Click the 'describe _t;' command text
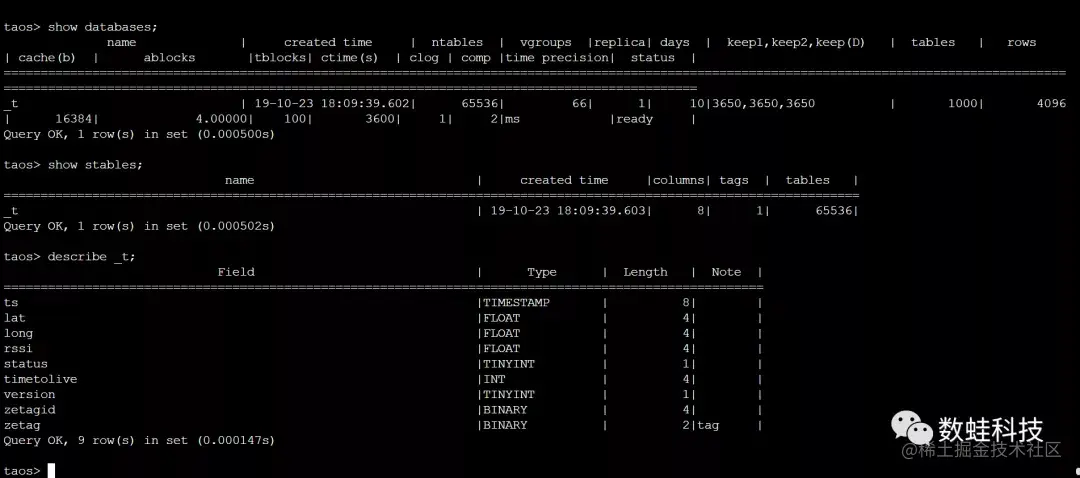The width and height of the screenshot is (1080, 478). [92, 257]
